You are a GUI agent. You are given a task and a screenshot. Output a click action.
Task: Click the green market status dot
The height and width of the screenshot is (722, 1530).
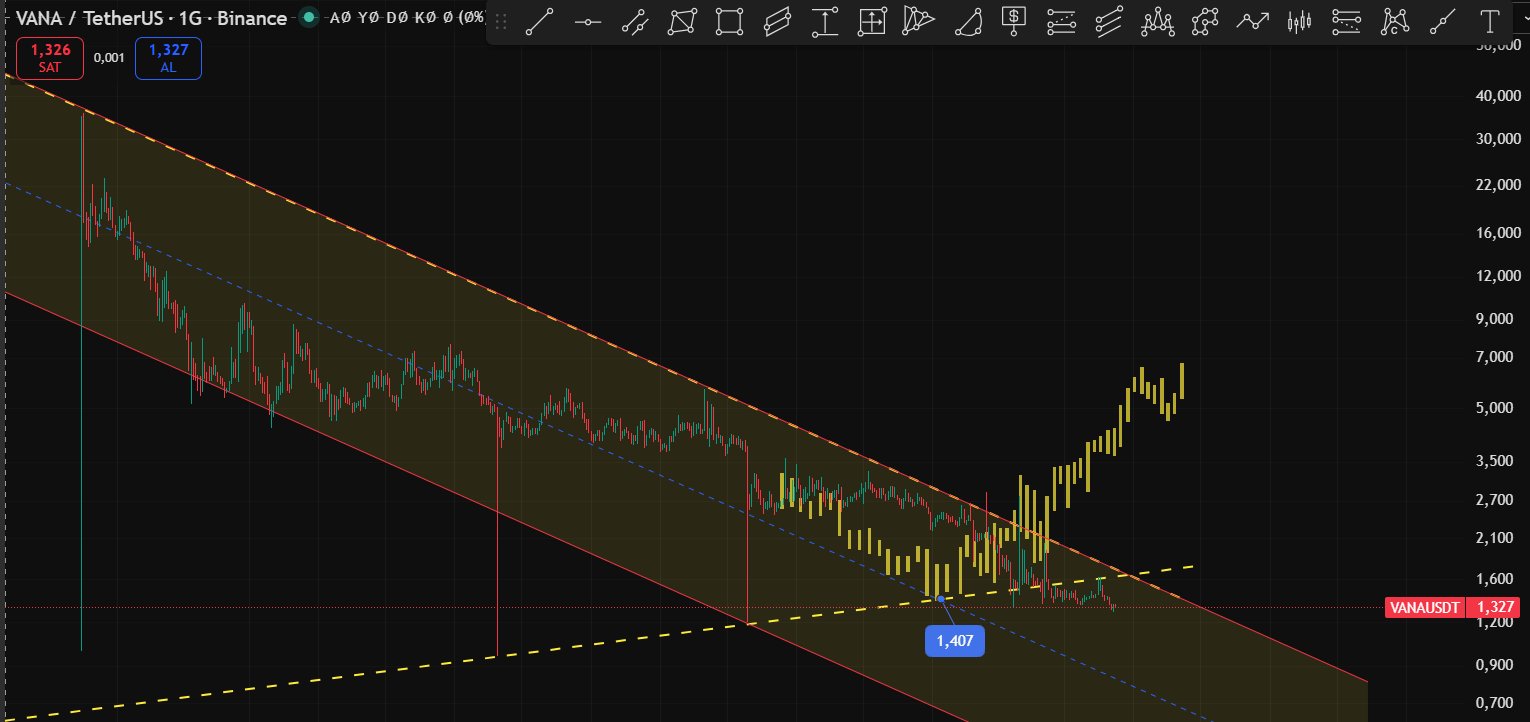(309, 18)
